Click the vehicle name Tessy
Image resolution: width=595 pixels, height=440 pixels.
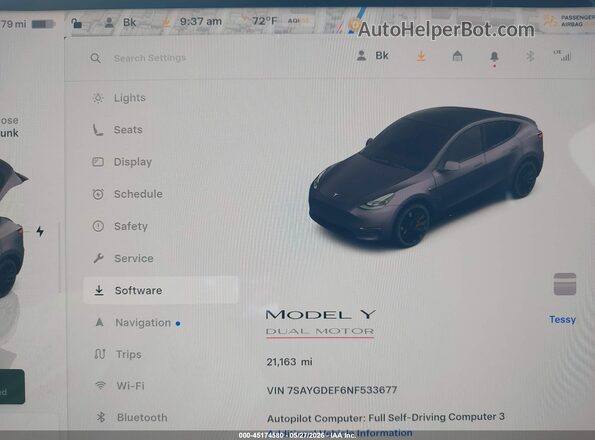pos(562,319)
